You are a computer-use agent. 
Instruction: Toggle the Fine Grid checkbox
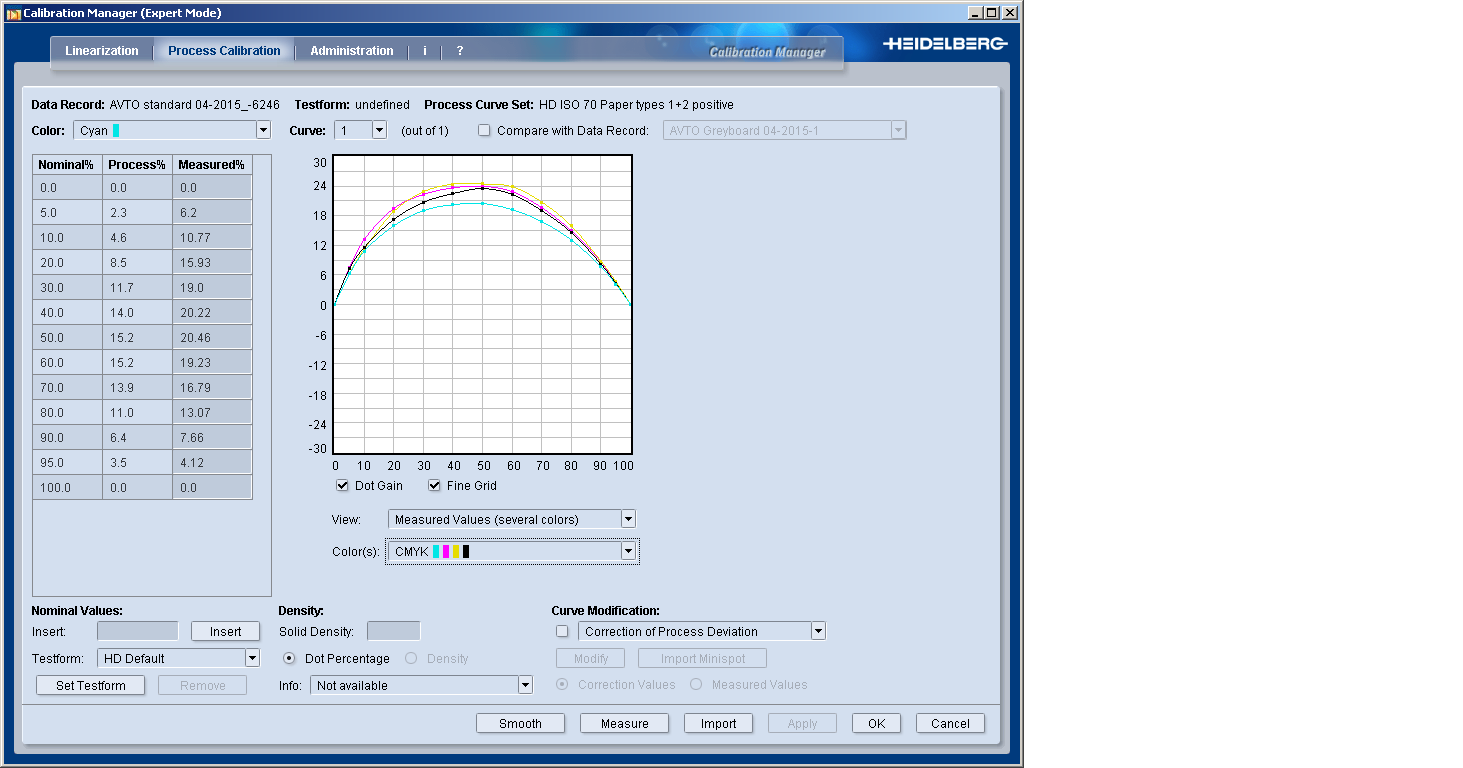[x=435, y=486]
